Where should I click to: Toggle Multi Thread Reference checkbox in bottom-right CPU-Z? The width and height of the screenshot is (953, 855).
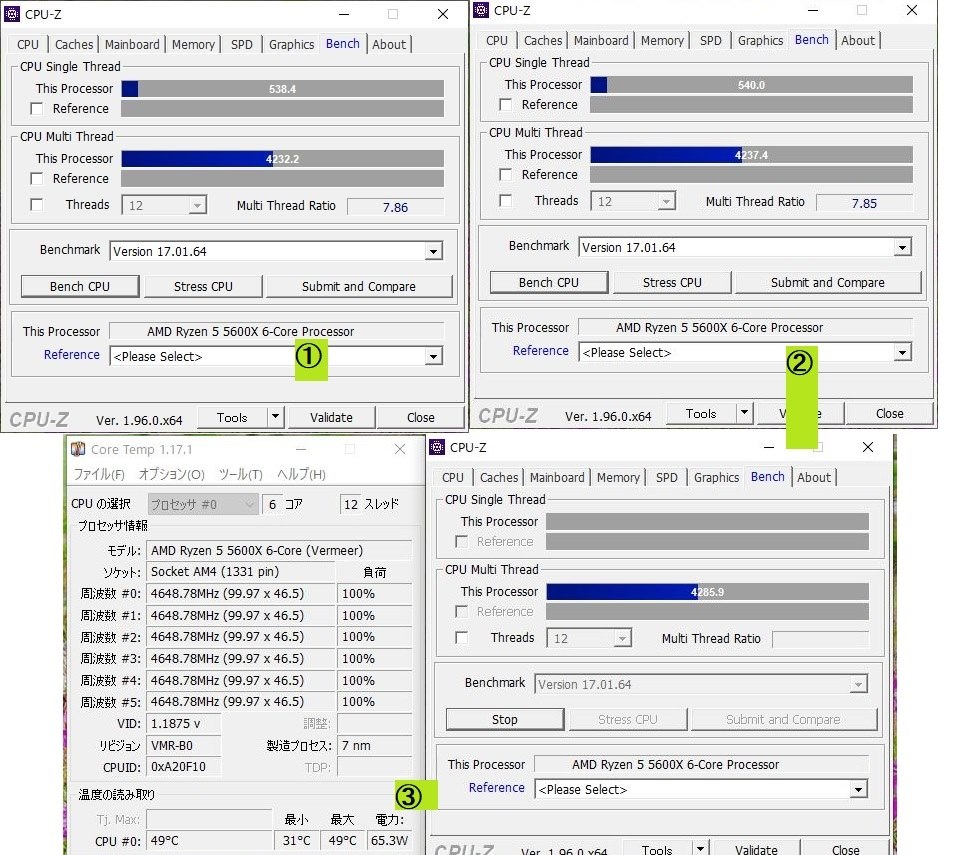461,611
